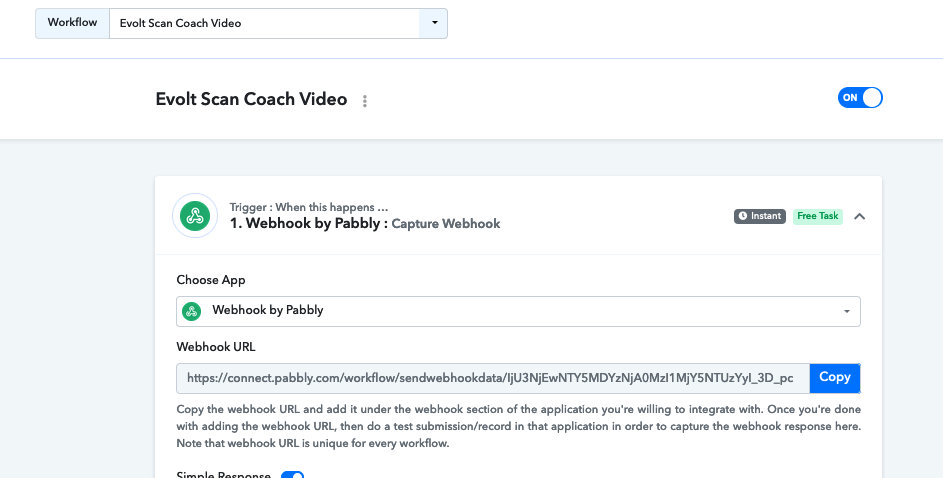The width and height of the screenshot is (943, 478).
Task: Open the Workflow selector dropdown arrow
Action: coord(434,23)
